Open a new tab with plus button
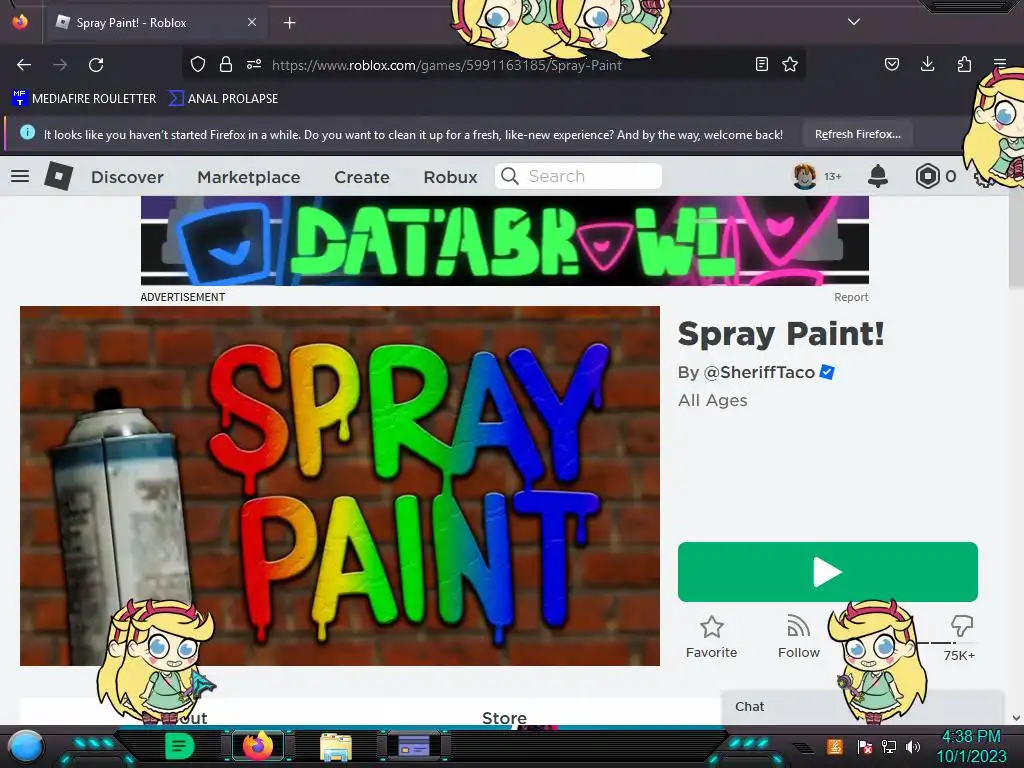The height and width of the screenshot is (768, 1024). point(289,23)
